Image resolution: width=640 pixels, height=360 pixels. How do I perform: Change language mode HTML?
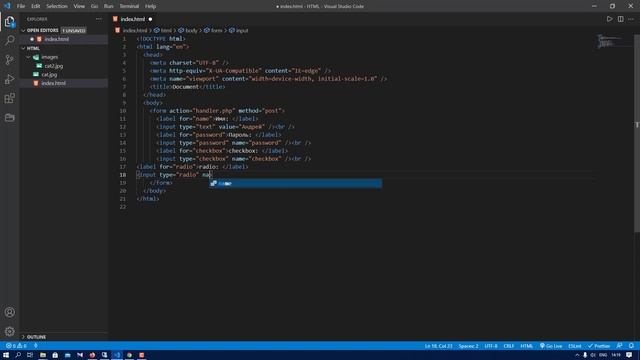click(x=527, y=346)
